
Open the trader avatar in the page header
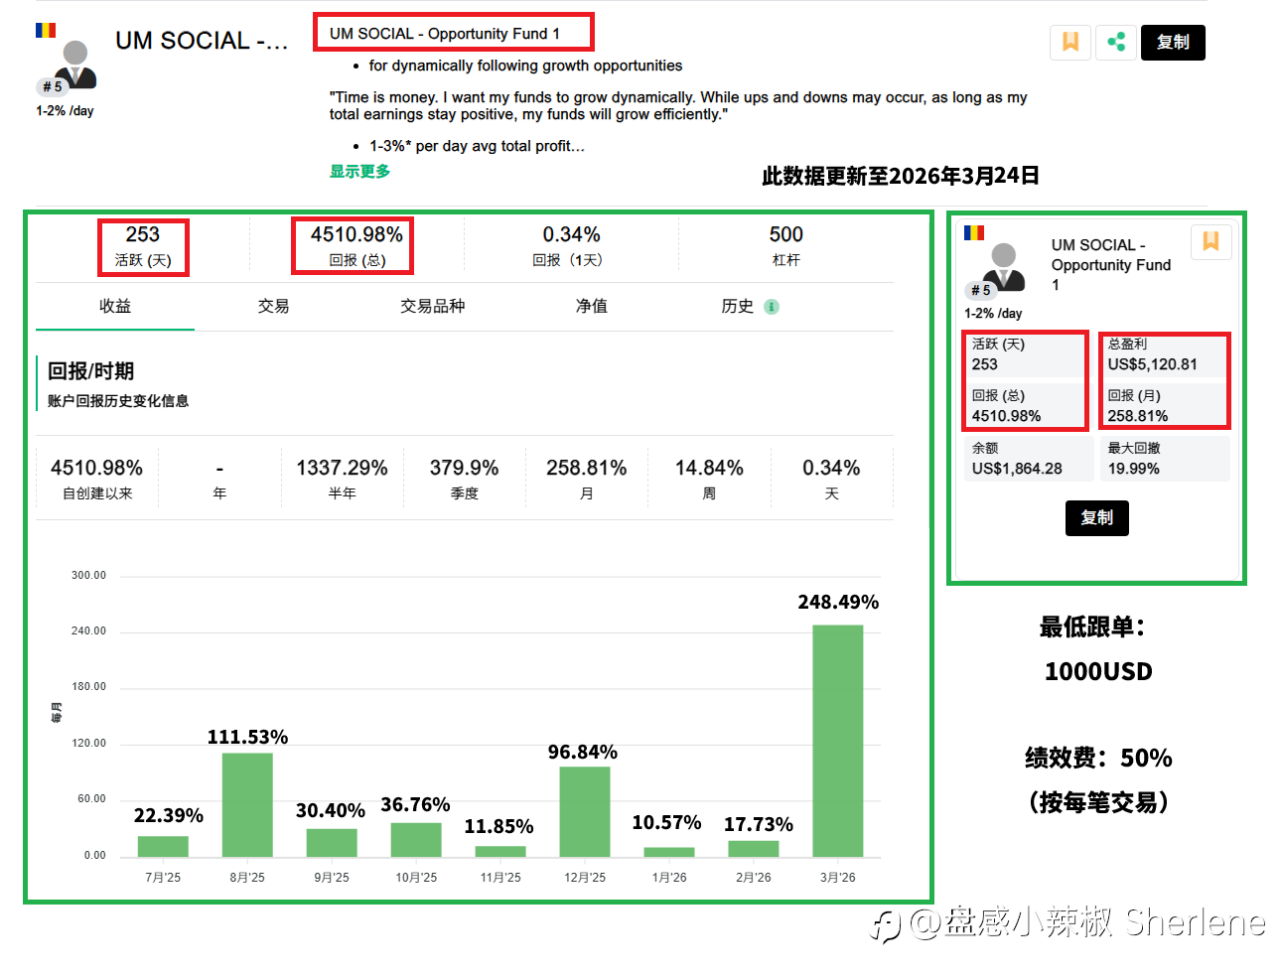(75, 65)
